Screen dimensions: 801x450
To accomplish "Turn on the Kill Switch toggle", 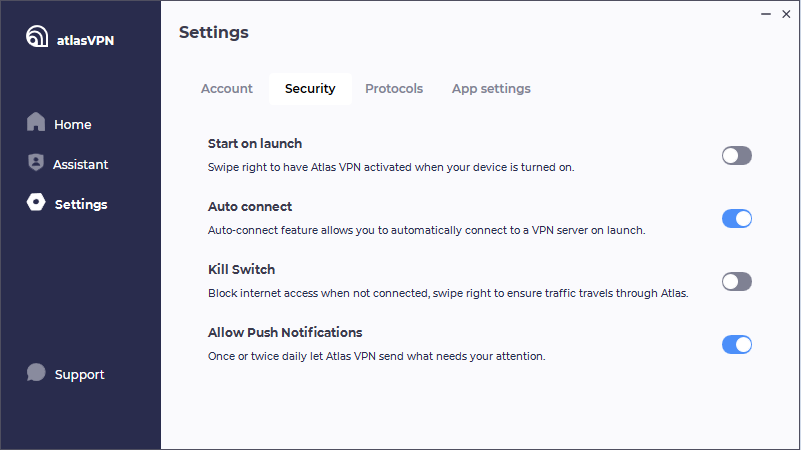I will (x=737, y=281).
